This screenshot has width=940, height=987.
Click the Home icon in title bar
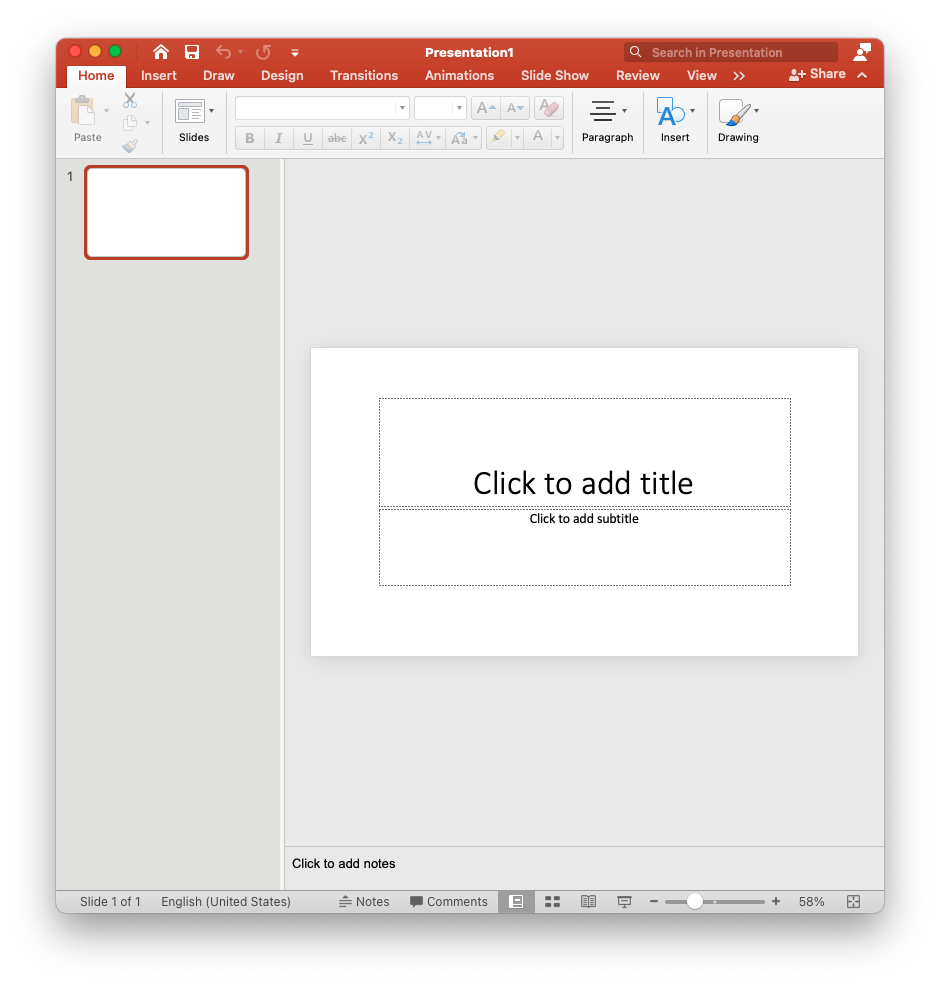tap(161, 52)
